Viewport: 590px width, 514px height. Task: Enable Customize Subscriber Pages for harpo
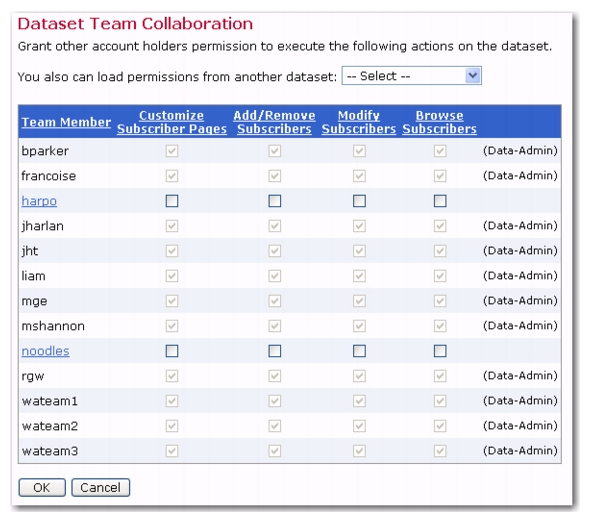(x=172, y=201)
